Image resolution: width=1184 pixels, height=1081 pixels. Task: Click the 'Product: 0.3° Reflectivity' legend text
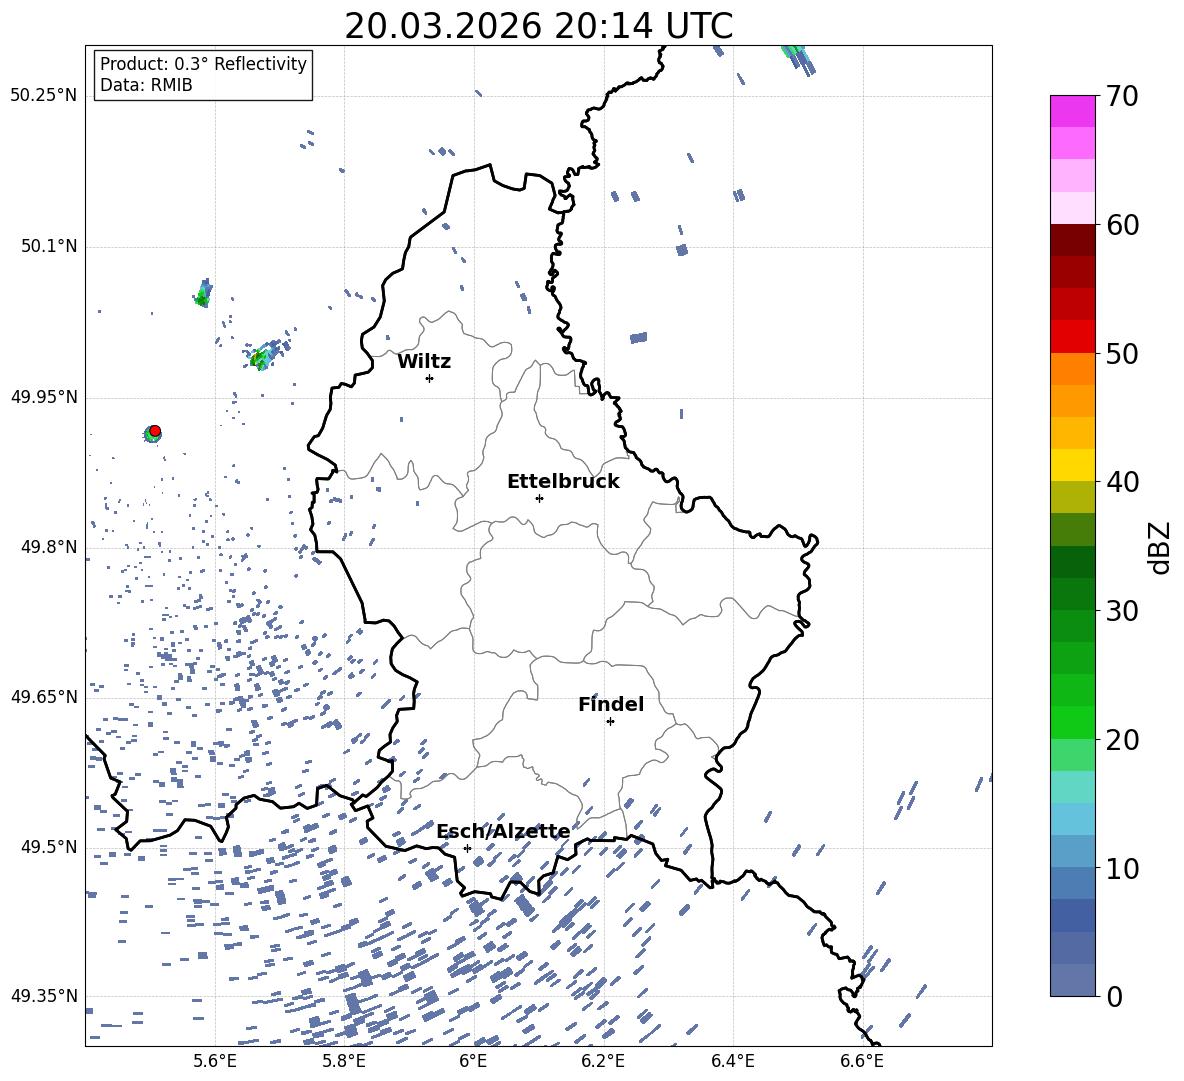point(203,64)
